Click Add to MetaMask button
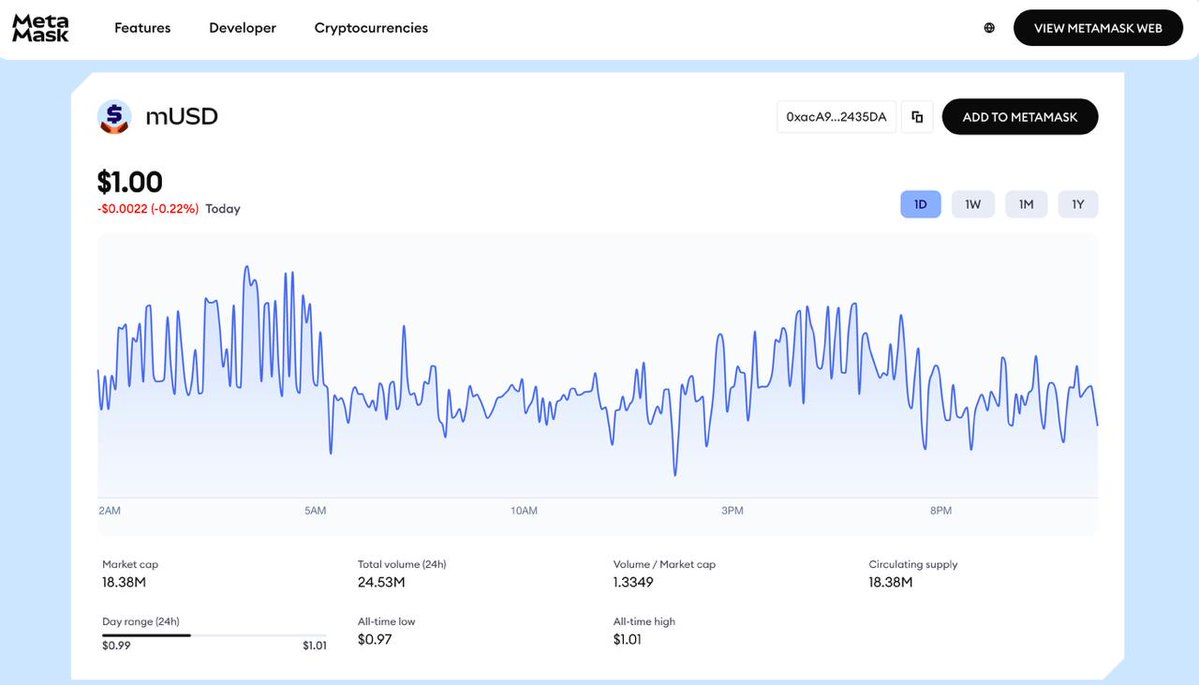This screenshot has height=685, width=1199. (1020, 117)
